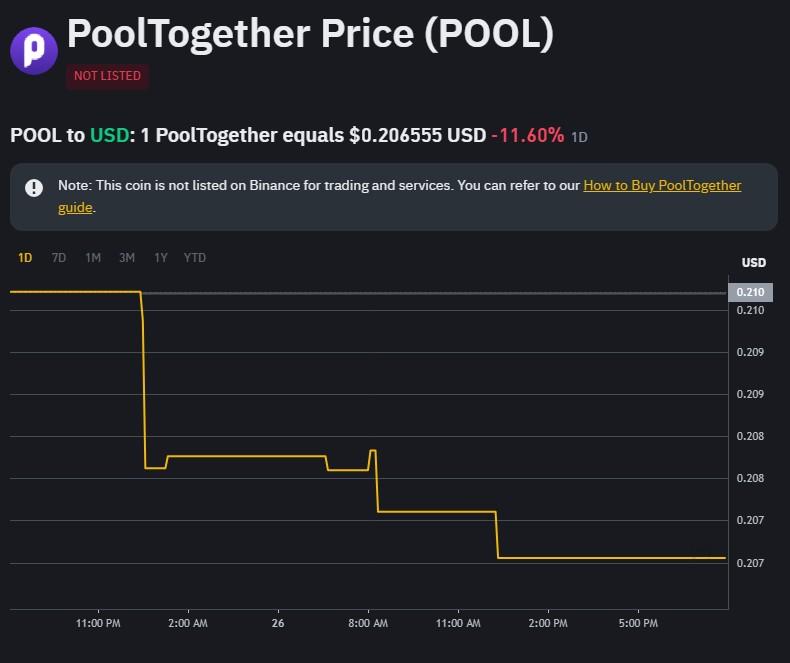Select the 1Y timeframe tab

coord(161,258)
